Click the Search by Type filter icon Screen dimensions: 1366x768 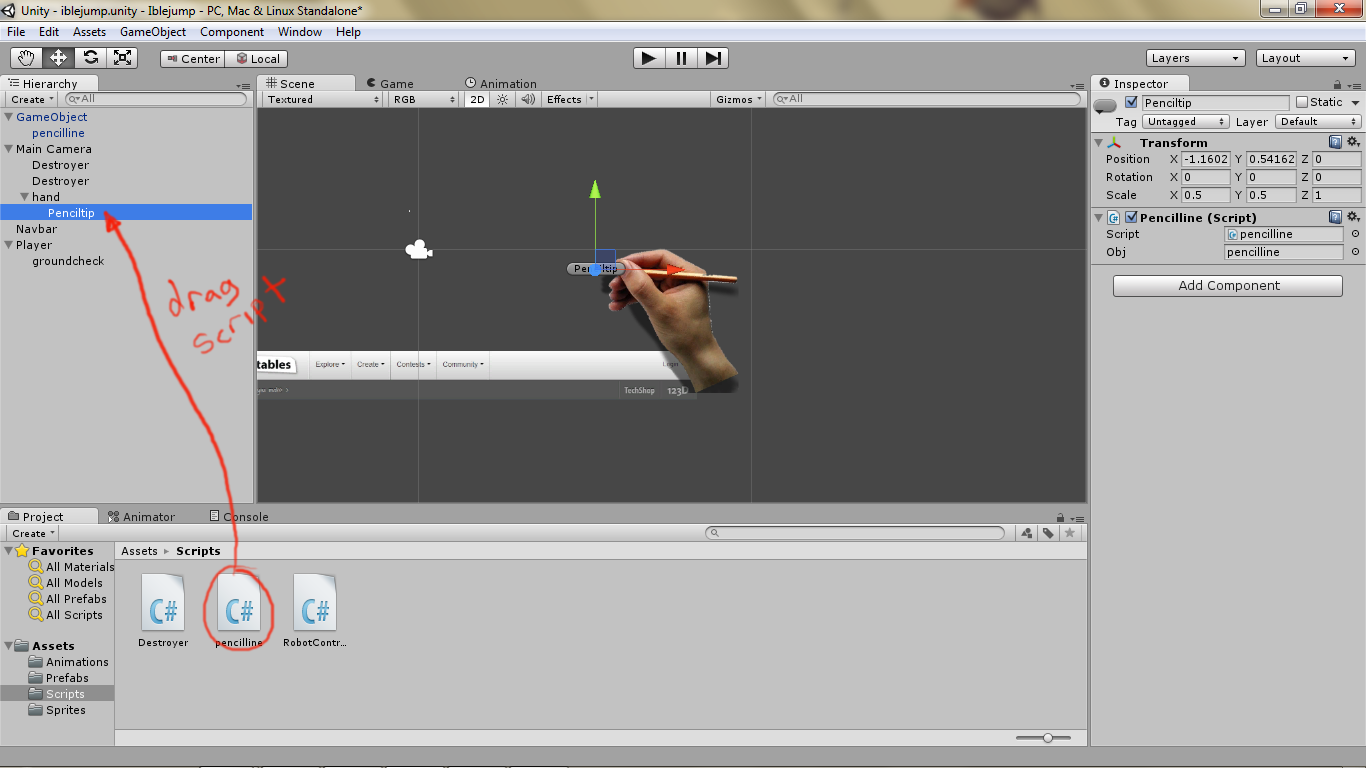(1027, 533)
